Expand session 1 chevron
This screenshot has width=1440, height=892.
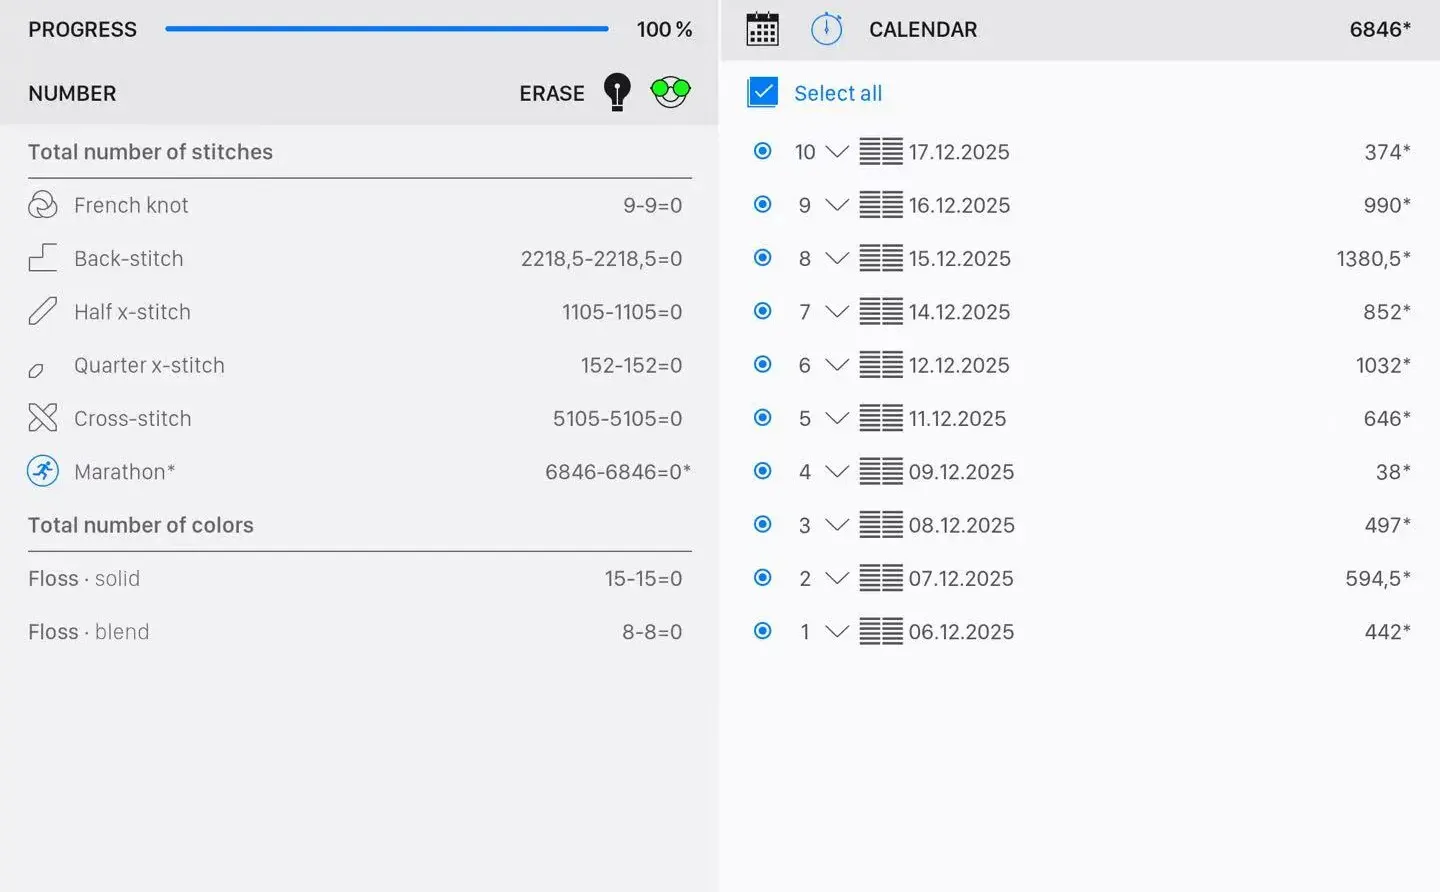click(x=837, y=631)
